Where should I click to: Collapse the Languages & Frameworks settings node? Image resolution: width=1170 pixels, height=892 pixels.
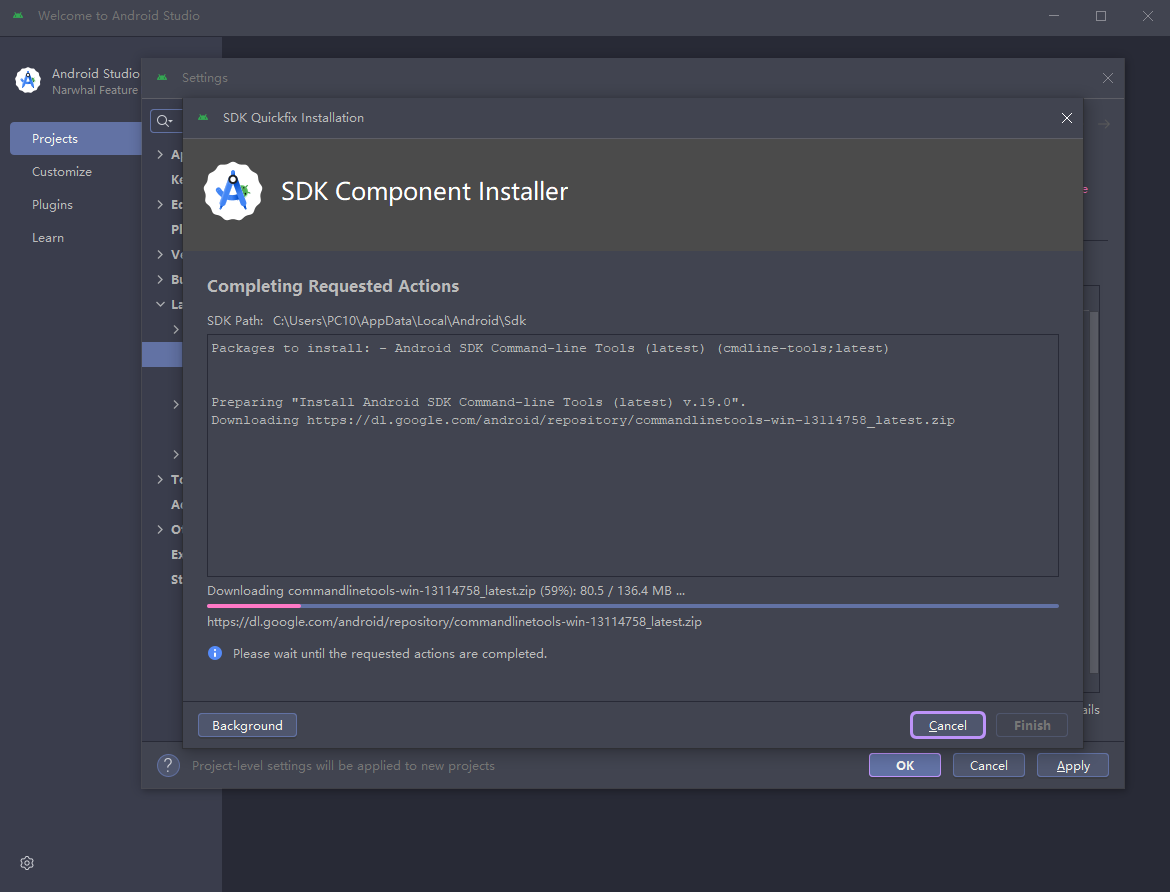tap(160, 304)
